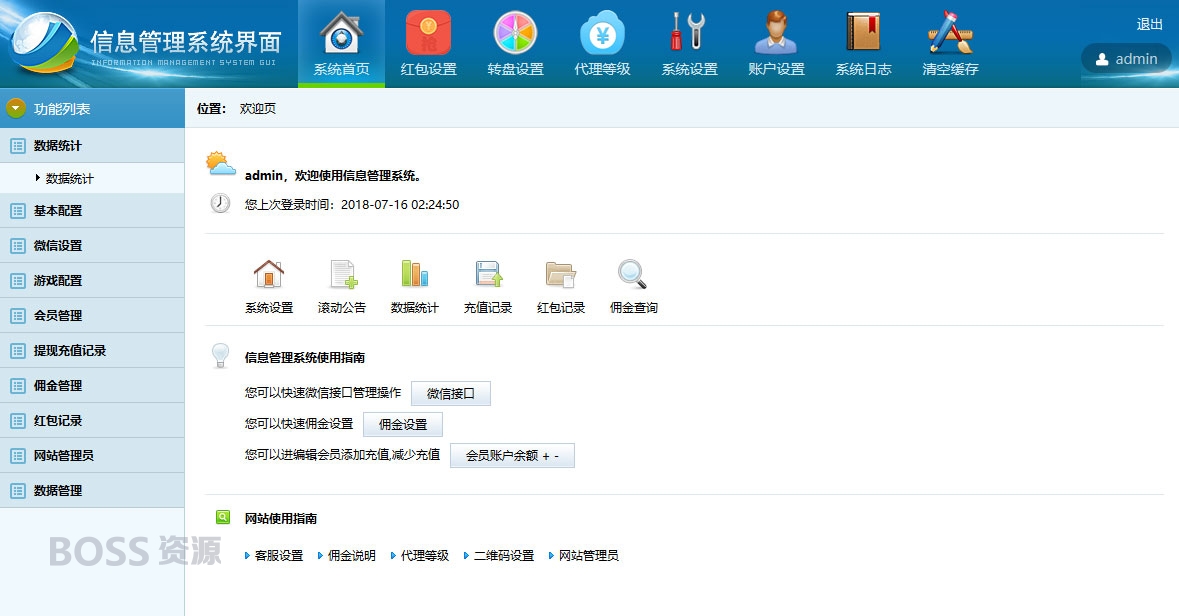Click the 数据统计 bar chart shortcut icon

point(414,274)
